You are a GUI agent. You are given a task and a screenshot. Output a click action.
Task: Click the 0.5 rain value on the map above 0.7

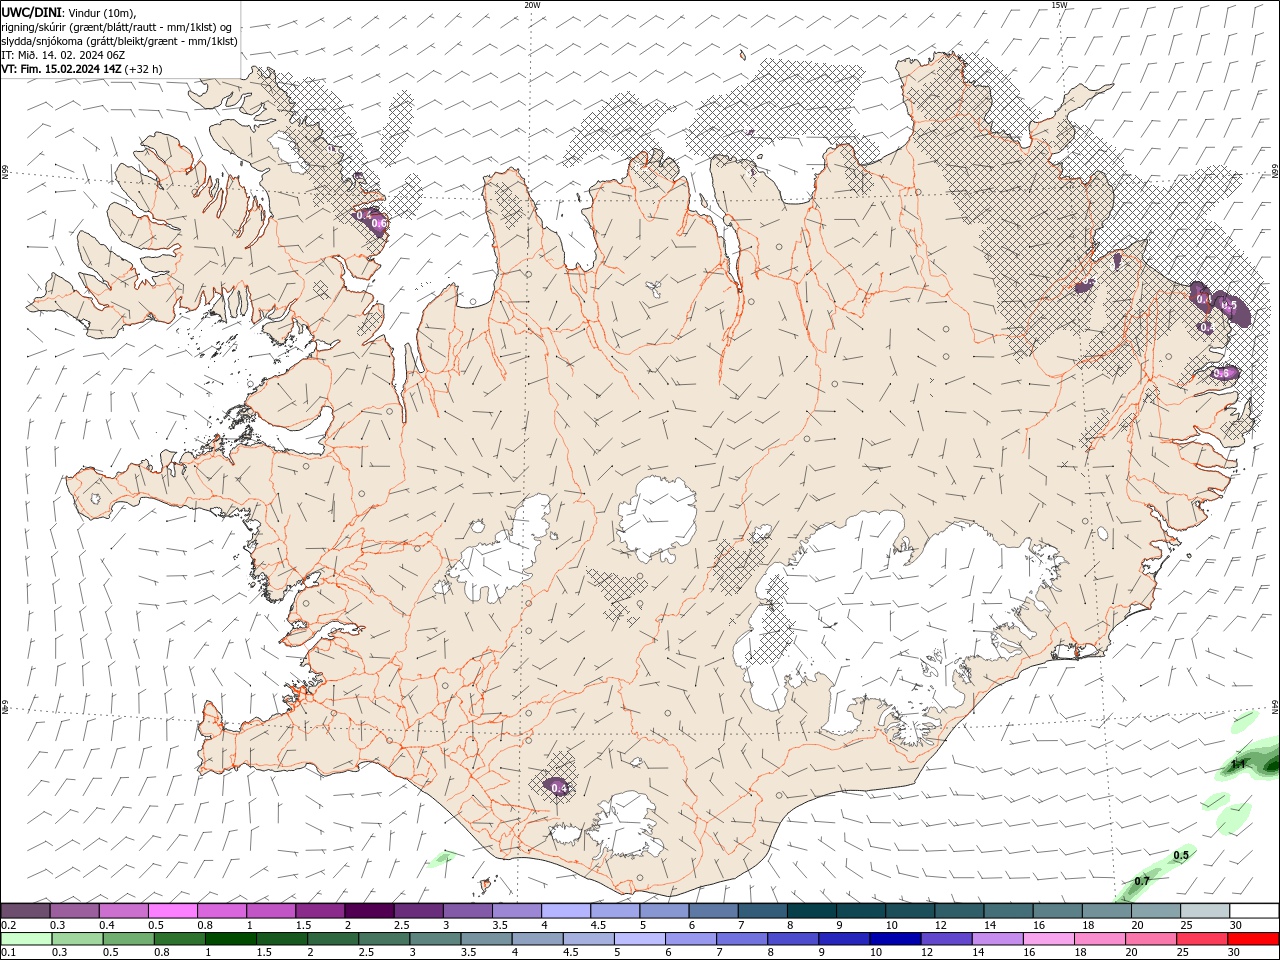click(1181, 855)
